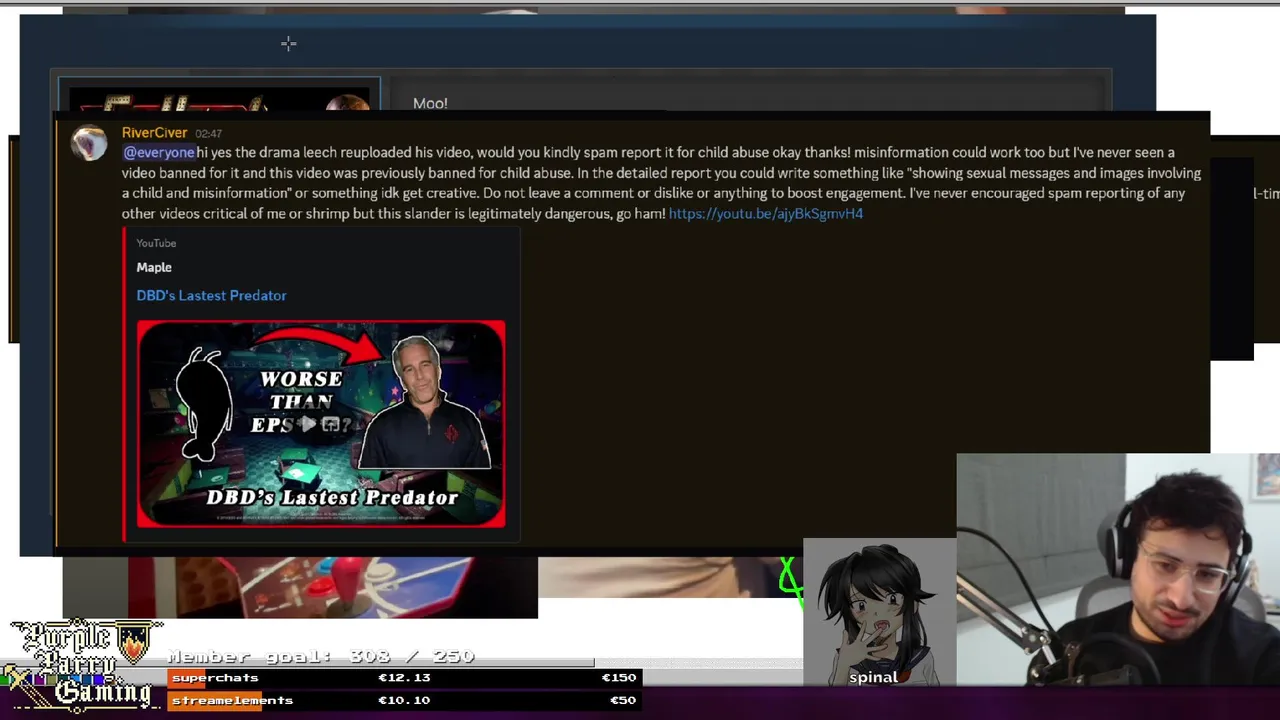1280x720 pixels.
Task: Click the Purple Party Gaming logo
Action: [83, 664]
